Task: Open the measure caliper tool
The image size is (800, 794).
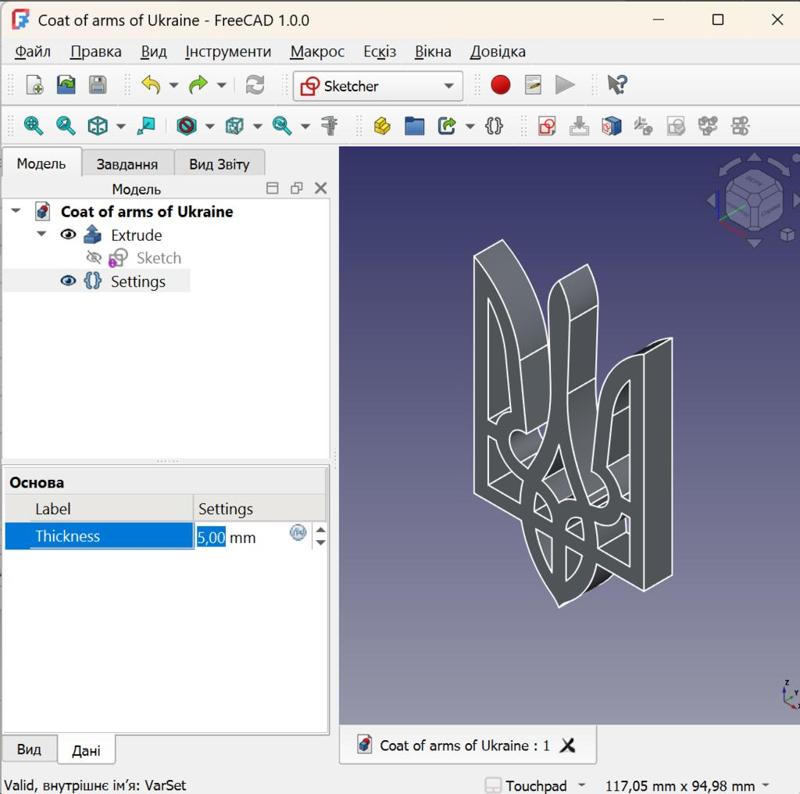Action: [x=330, y=126]
